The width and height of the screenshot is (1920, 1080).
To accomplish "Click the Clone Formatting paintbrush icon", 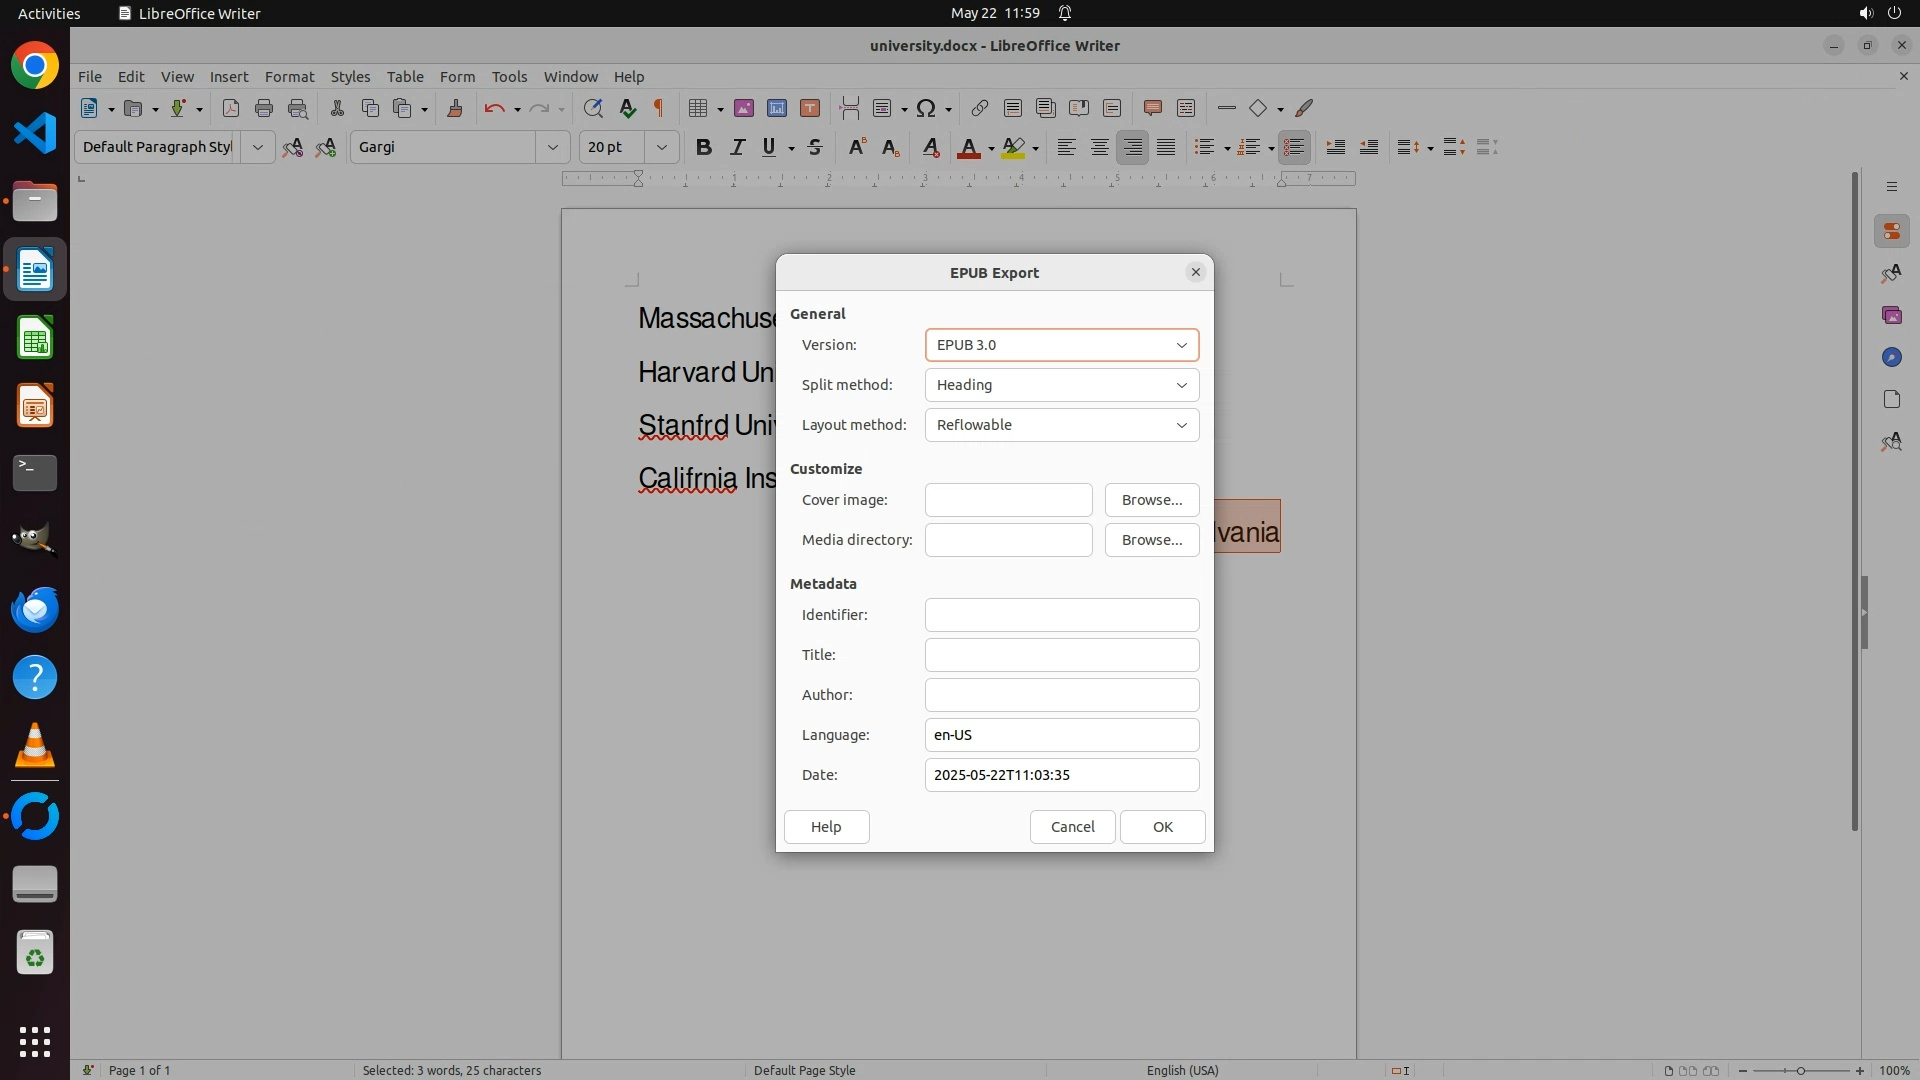I will (x=455, y=108).
